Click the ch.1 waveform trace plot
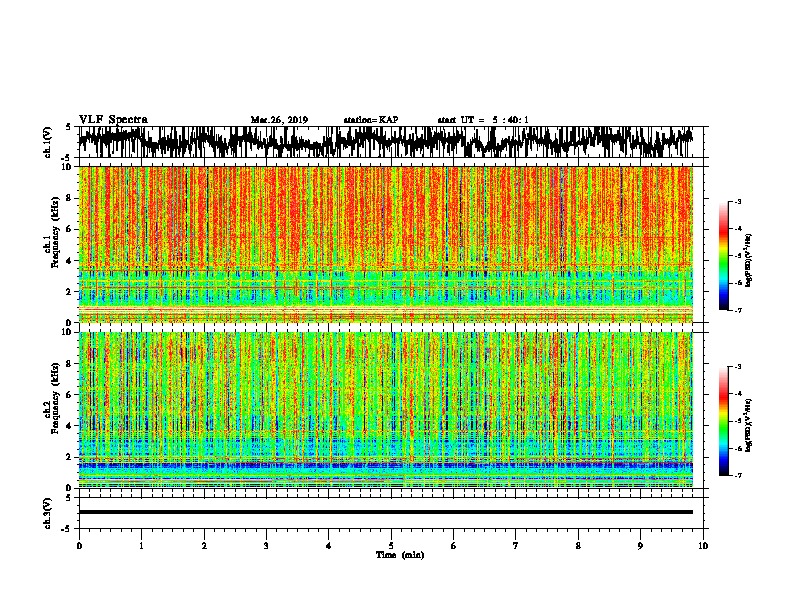 click(386, 142)
